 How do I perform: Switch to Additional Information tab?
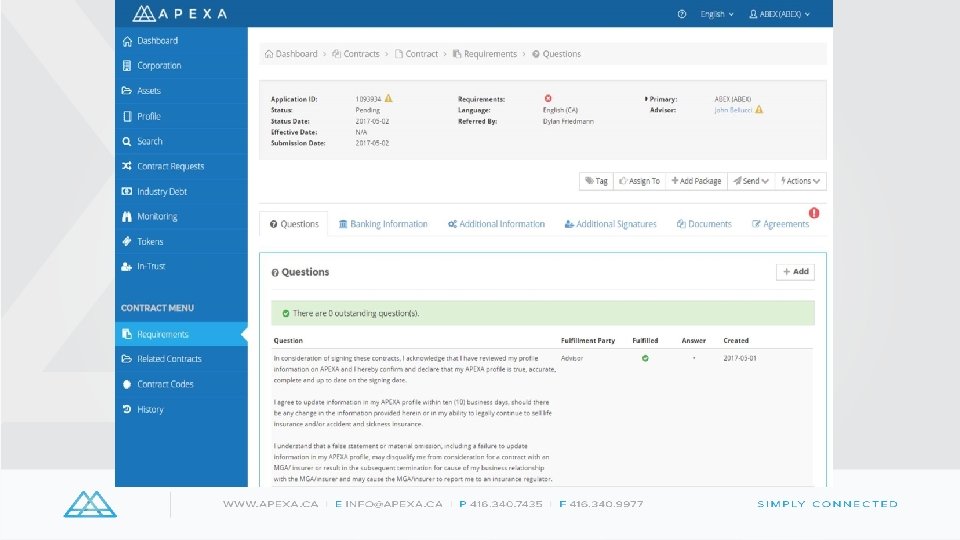pos(496,224)
